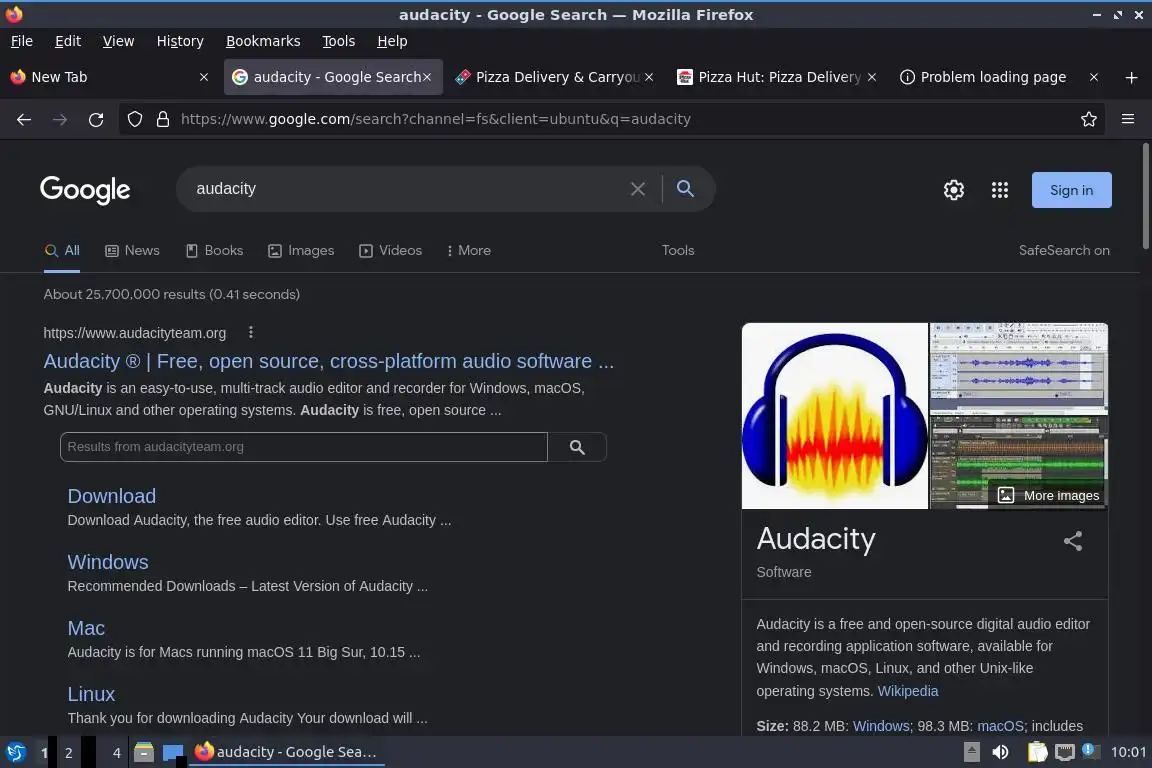Click the eject removable media tray icon
1152x768 pixels.
pos(971,752)
